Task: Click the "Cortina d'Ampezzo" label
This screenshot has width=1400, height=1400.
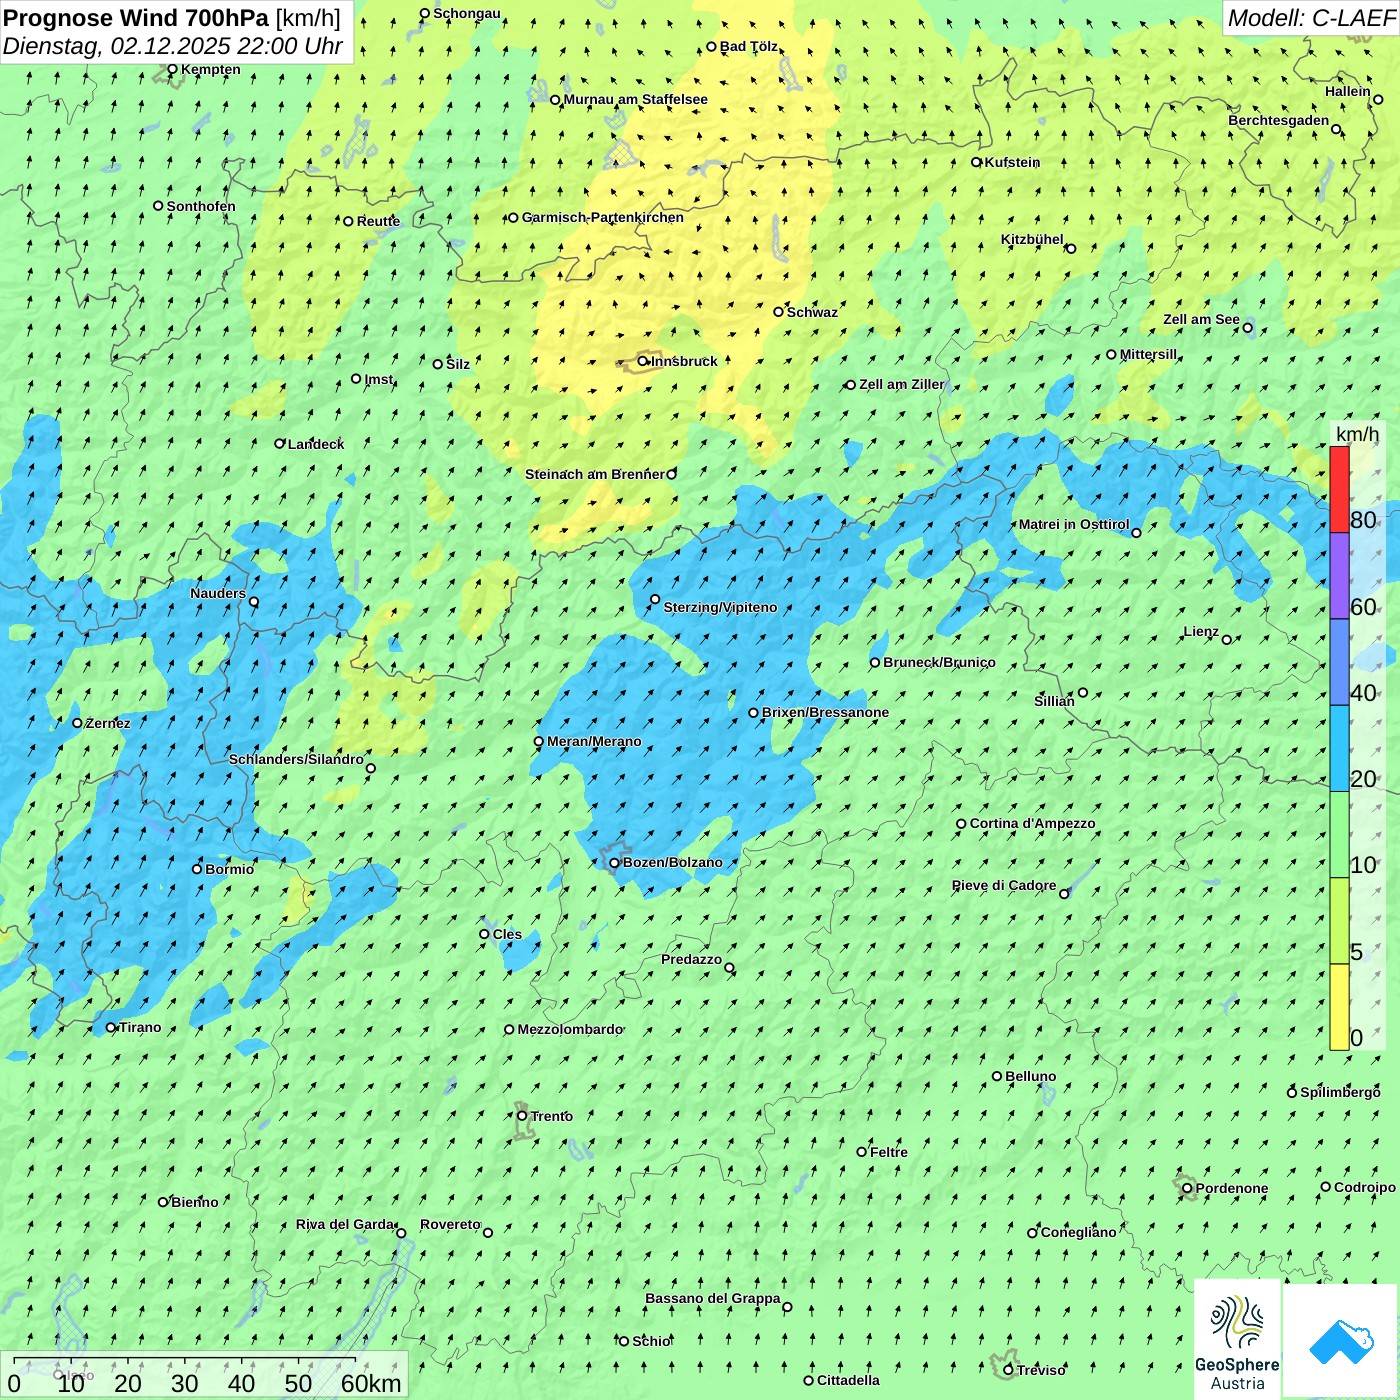Action: pyautogui.click(x=1032, y=824)
